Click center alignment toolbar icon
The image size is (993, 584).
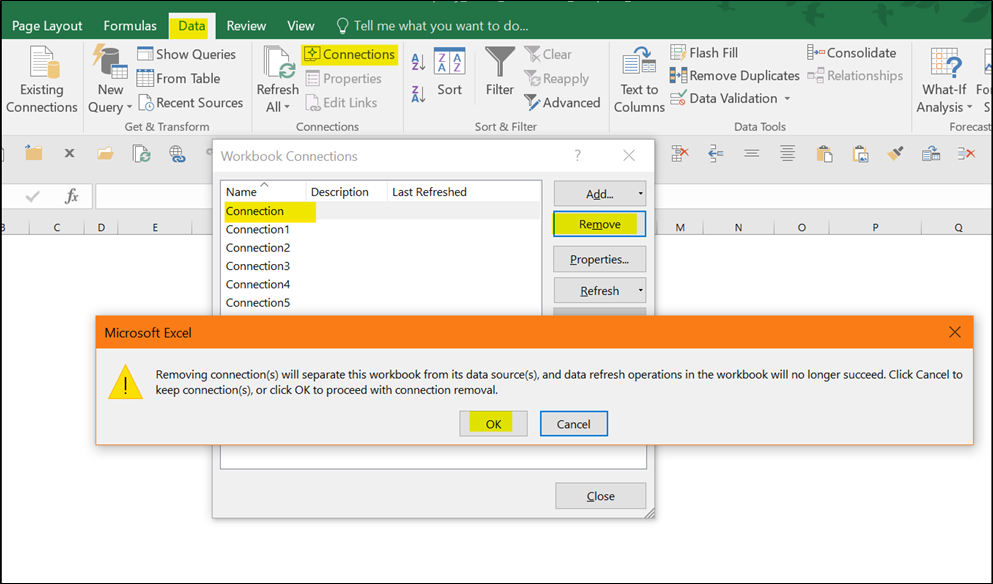tap(752, 153)
